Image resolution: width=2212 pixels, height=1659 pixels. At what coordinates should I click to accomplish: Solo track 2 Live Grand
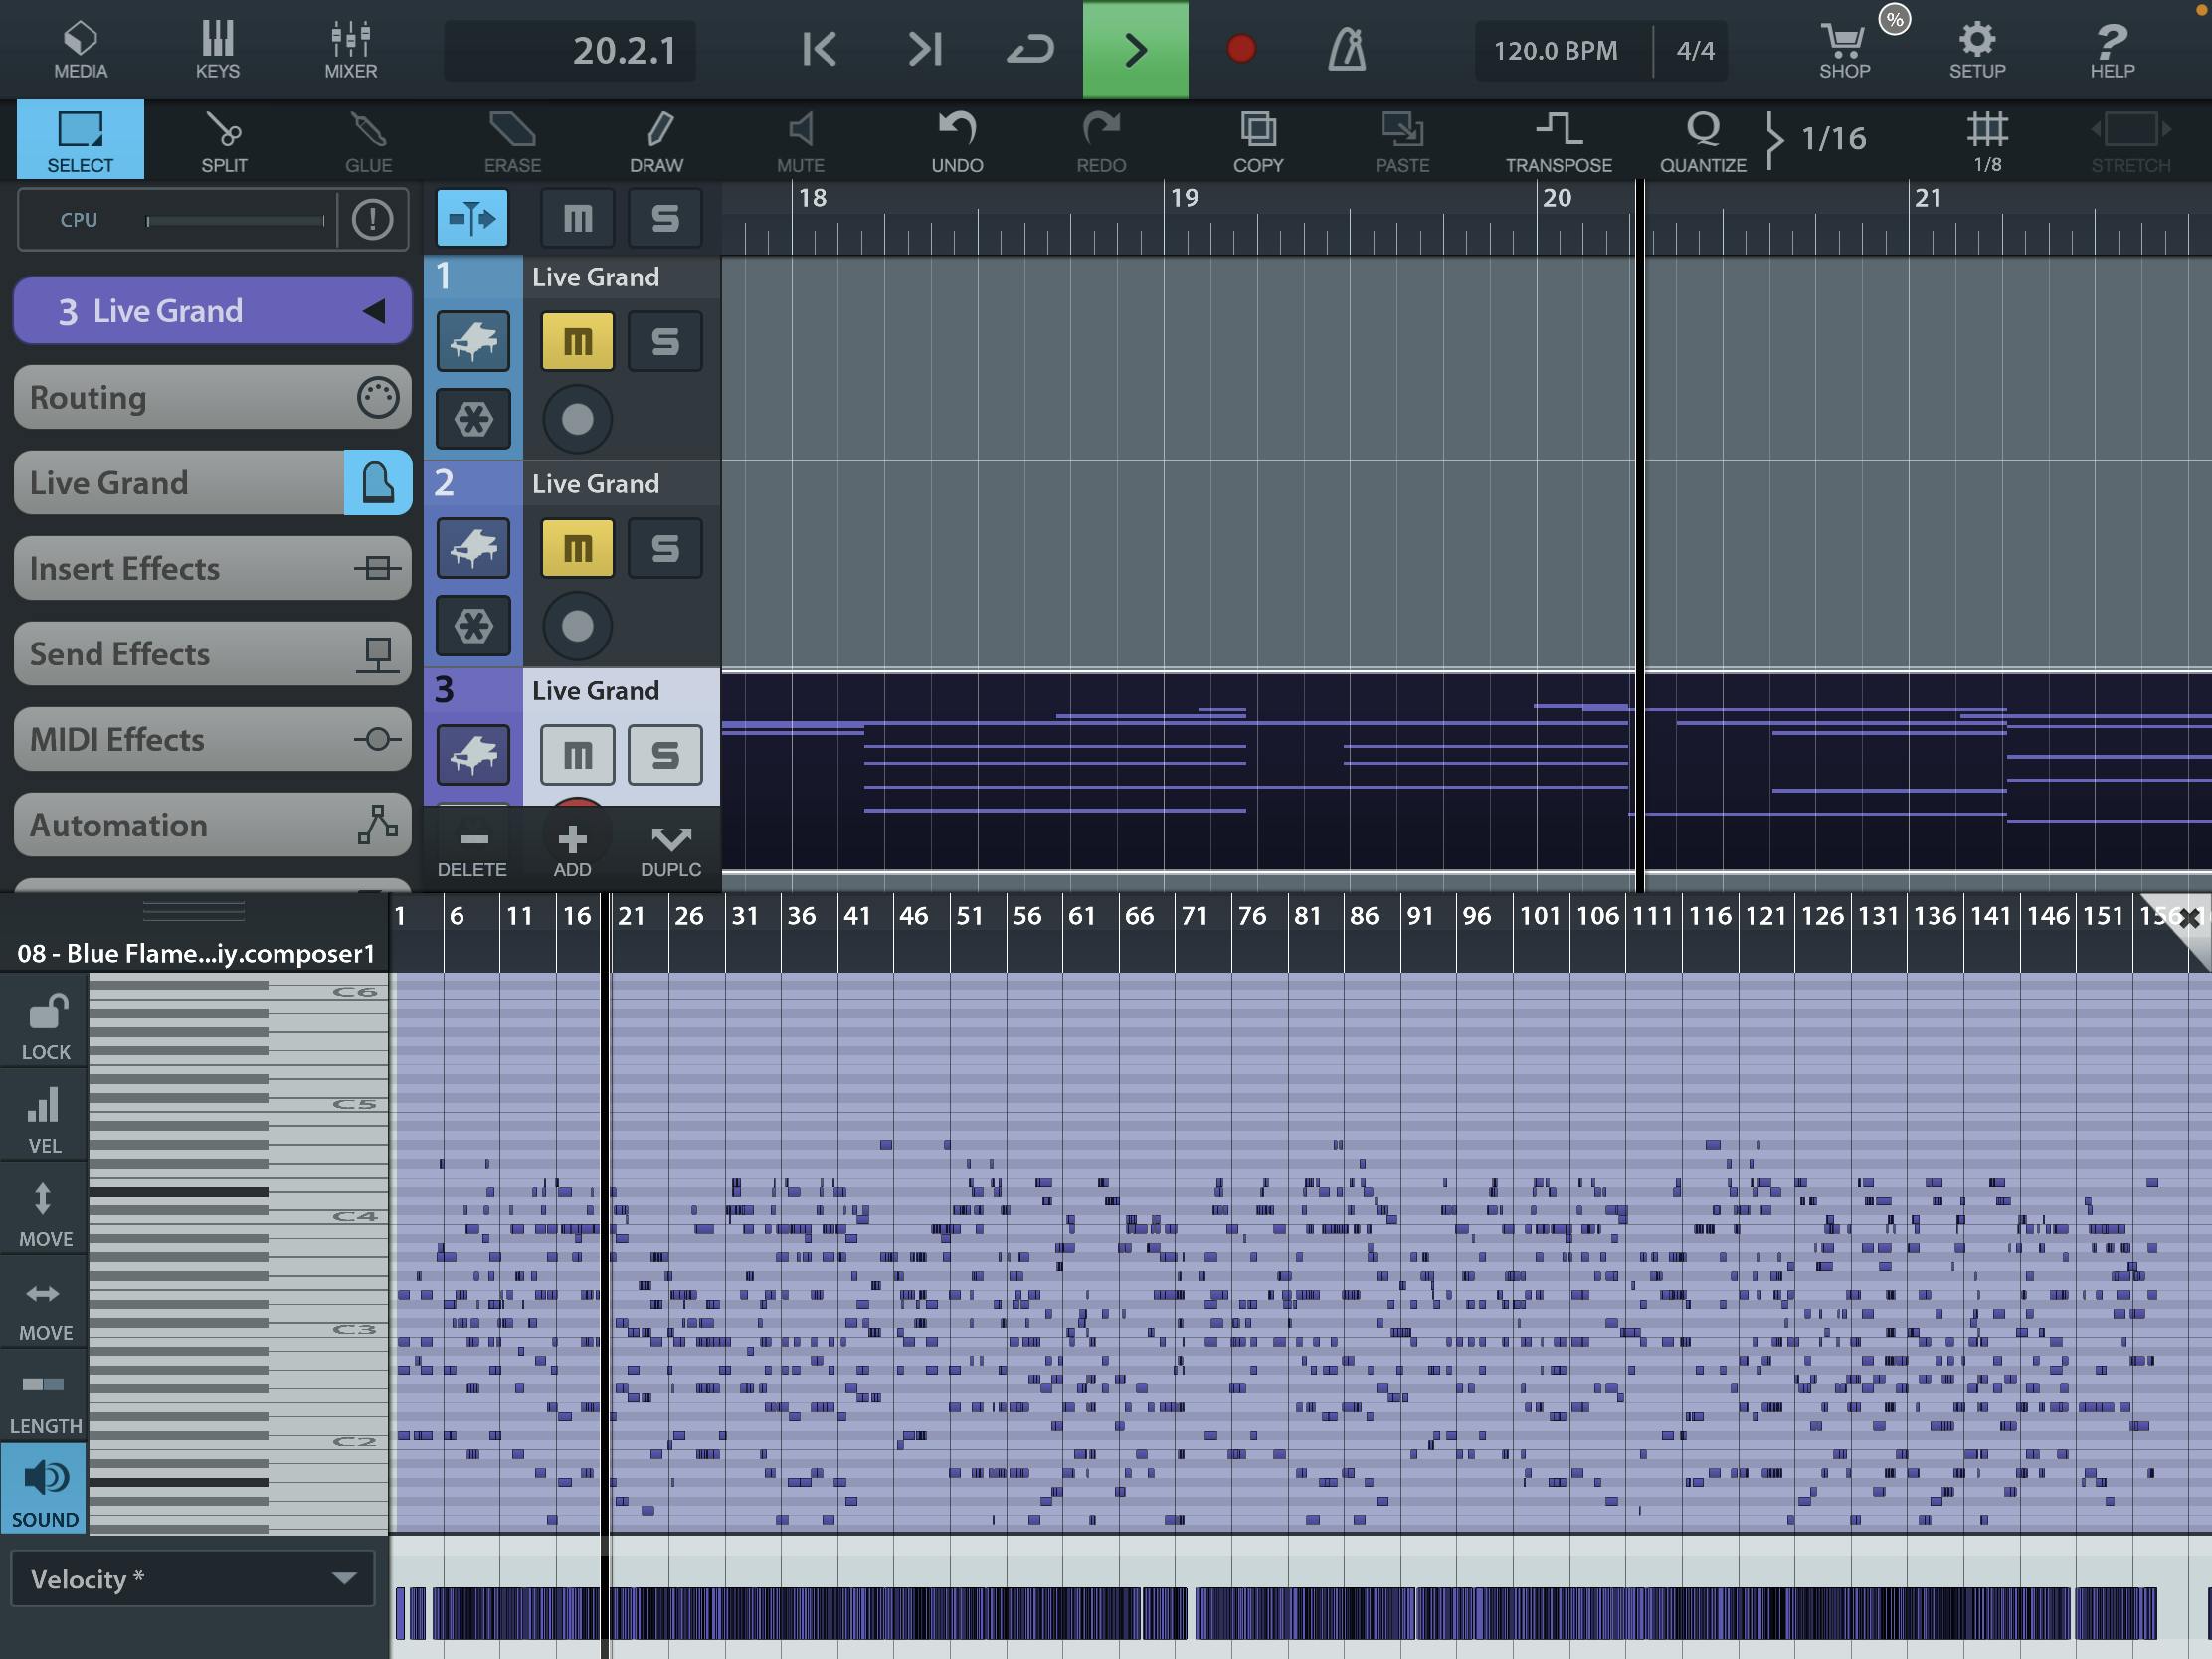click(x=665, y=548)
